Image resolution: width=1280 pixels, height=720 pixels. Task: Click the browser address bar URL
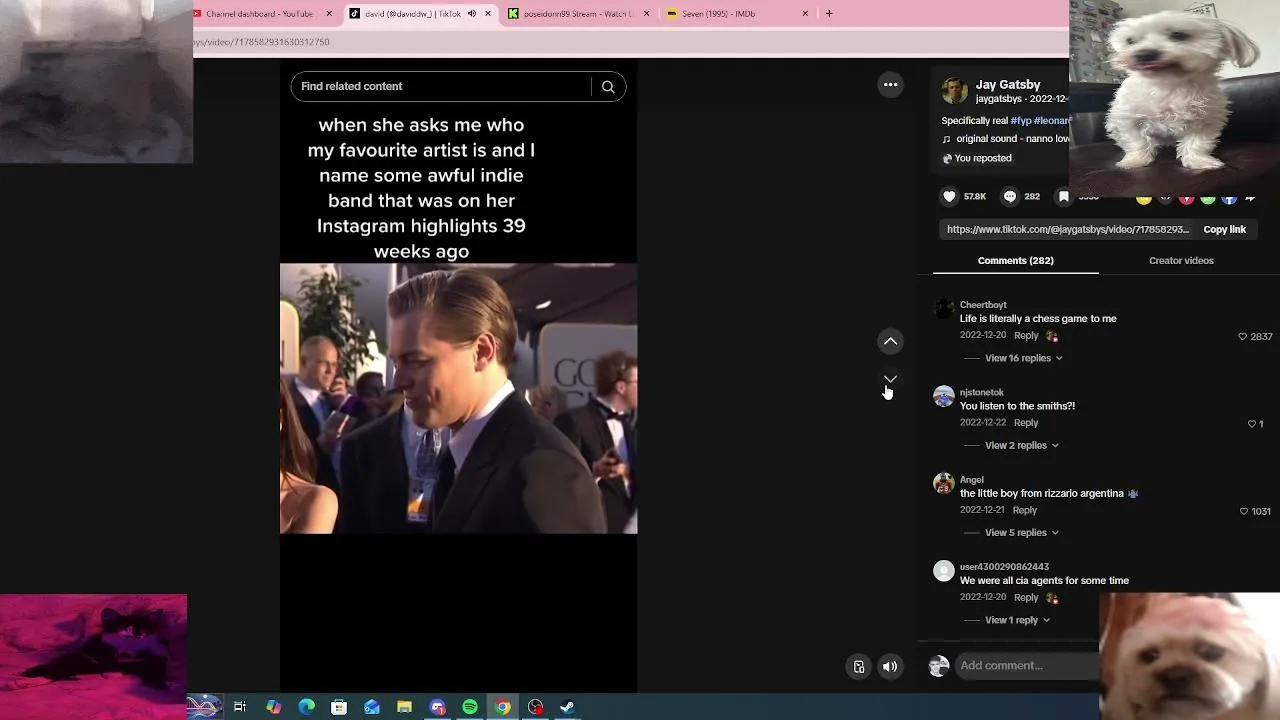(x=262, y=42)
